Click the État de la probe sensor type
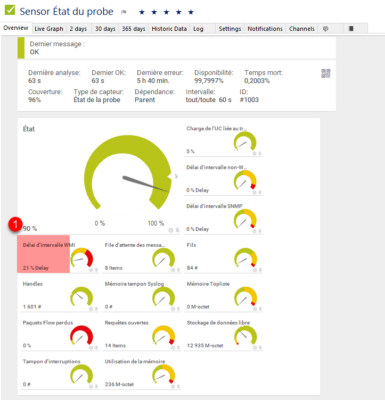 [97, 100]
